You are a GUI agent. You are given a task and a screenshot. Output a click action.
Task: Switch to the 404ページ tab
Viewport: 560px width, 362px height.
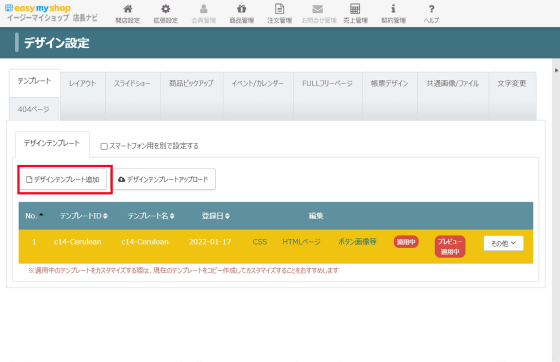click(34, 109)
